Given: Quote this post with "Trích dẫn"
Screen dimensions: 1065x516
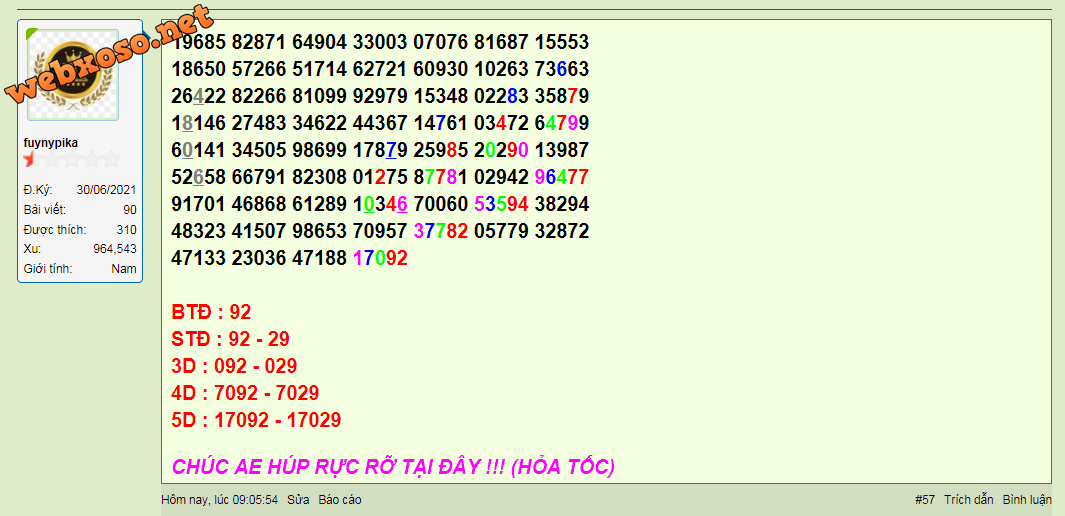Looking at the screenshot, I should 968,499.
